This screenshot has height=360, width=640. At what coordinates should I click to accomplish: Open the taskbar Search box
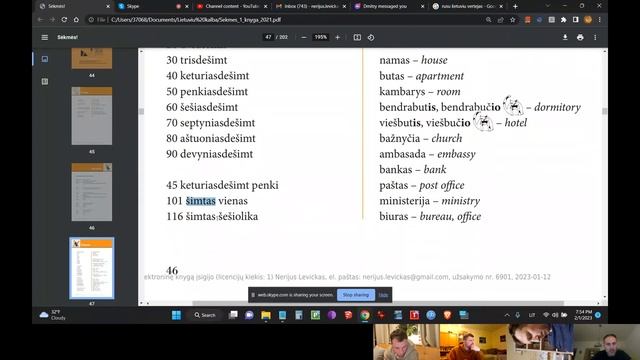coord(205,315)
